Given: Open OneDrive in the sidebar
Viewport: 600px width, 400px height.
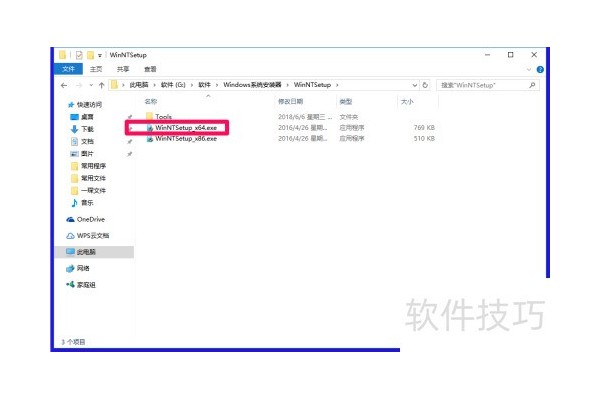Looking at the screenshot, I should click(x=86, y=219).
